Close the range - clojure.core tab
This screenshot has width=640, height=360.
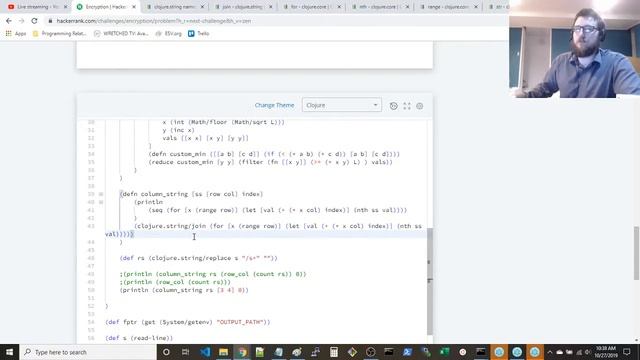pyautogui.click(x=476, y=7)
